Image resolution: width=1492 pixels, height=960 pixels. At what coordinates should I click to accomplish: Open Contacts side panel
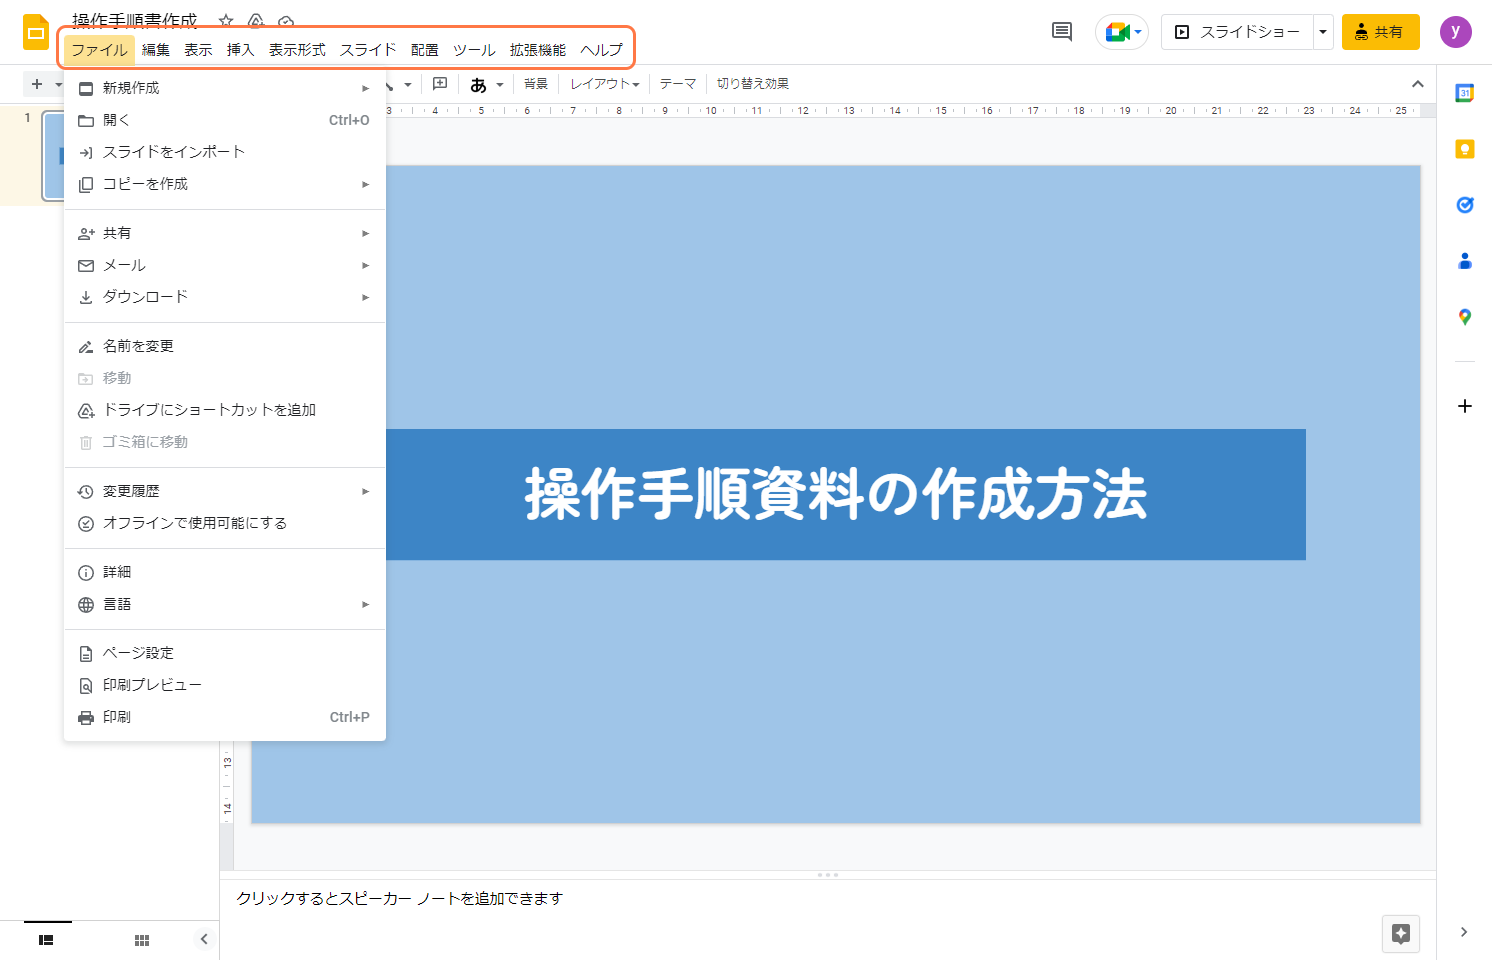(x=1465, y=261)
